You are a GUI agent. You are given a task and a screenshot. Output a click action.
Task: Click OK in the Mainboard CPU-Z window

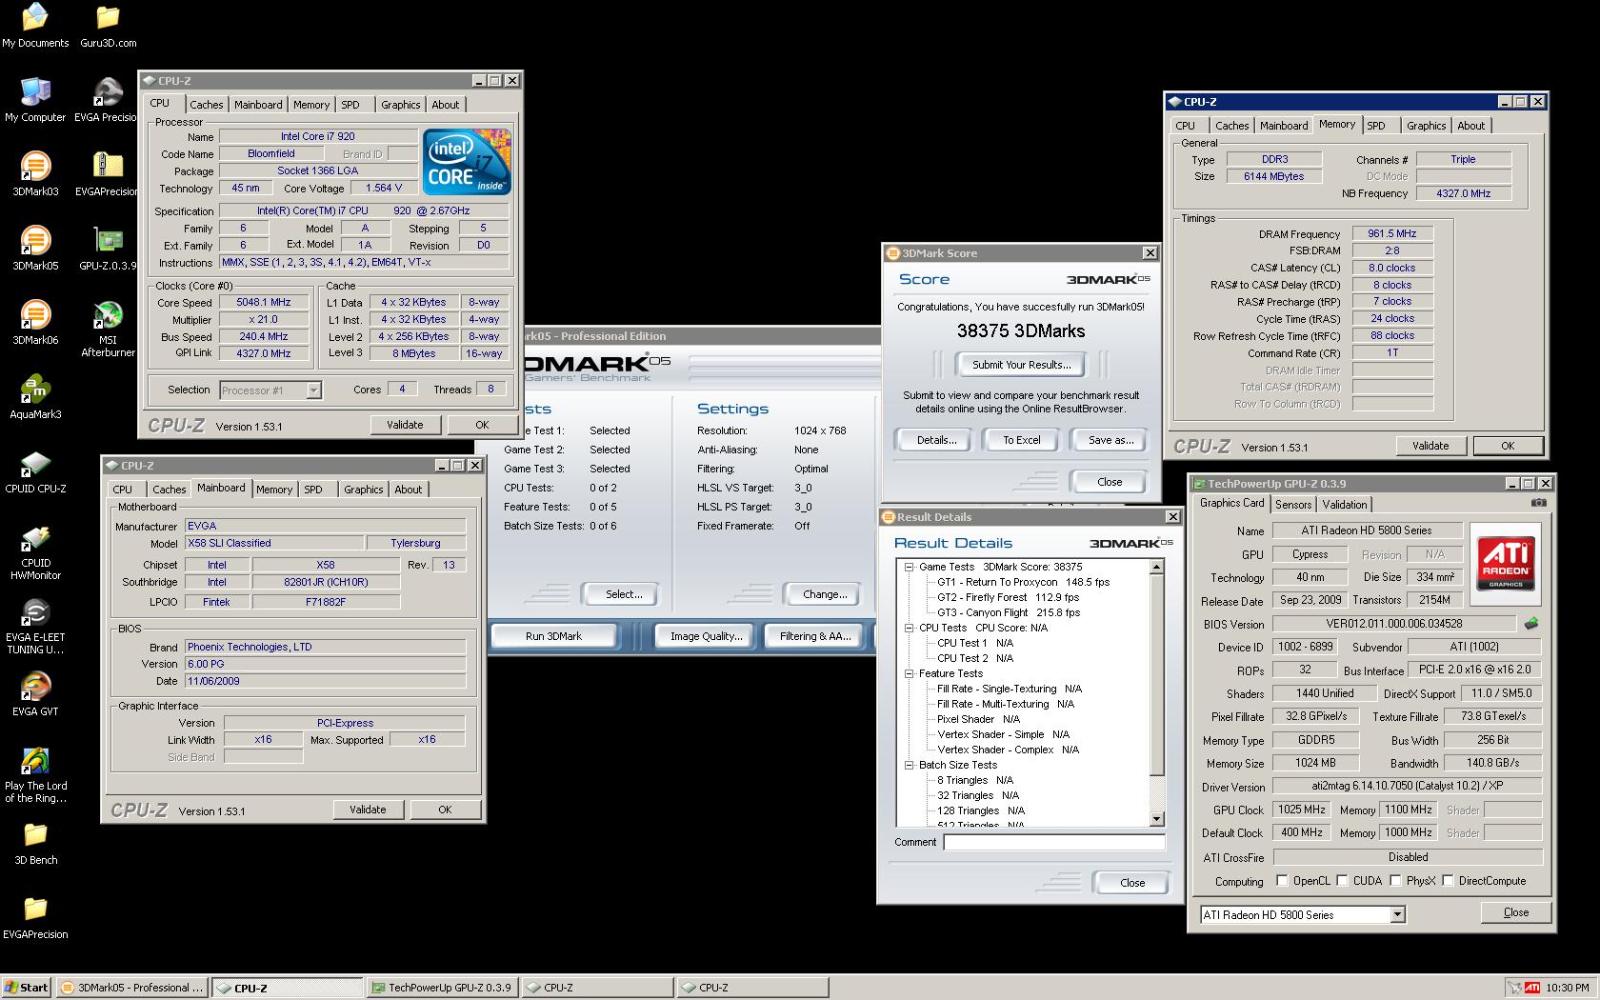444,810
